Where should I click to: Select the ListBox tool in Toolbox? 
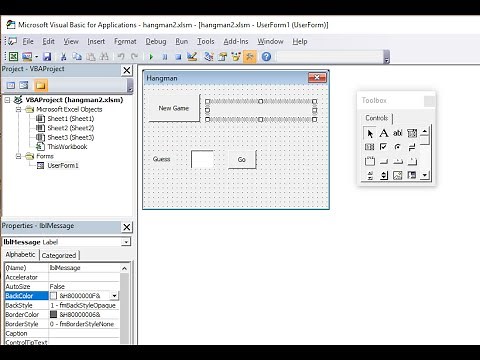point(369,147)
